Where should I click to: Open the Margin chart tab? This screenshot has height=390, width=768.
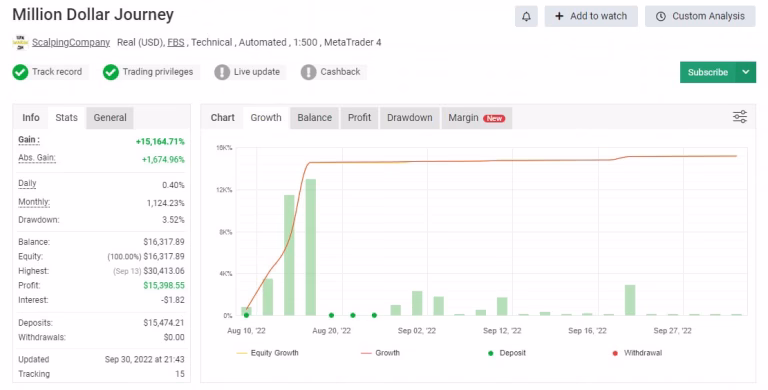pos(477,118)
